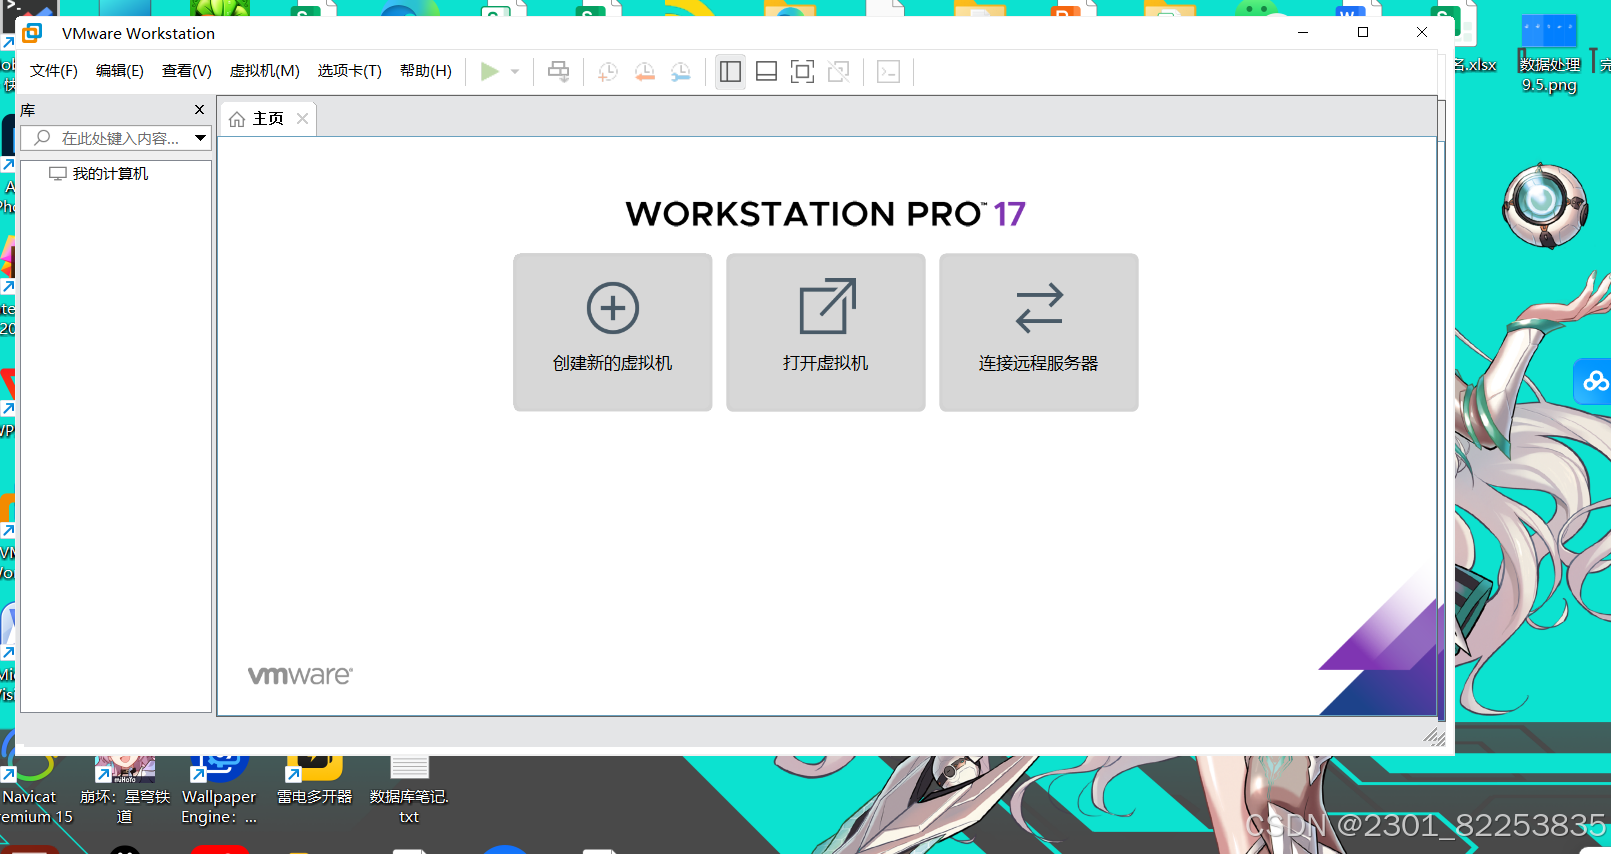Click the VMware Workstation title bar logo
Viewport: 1611px width, 854px height.
[32, 33]
